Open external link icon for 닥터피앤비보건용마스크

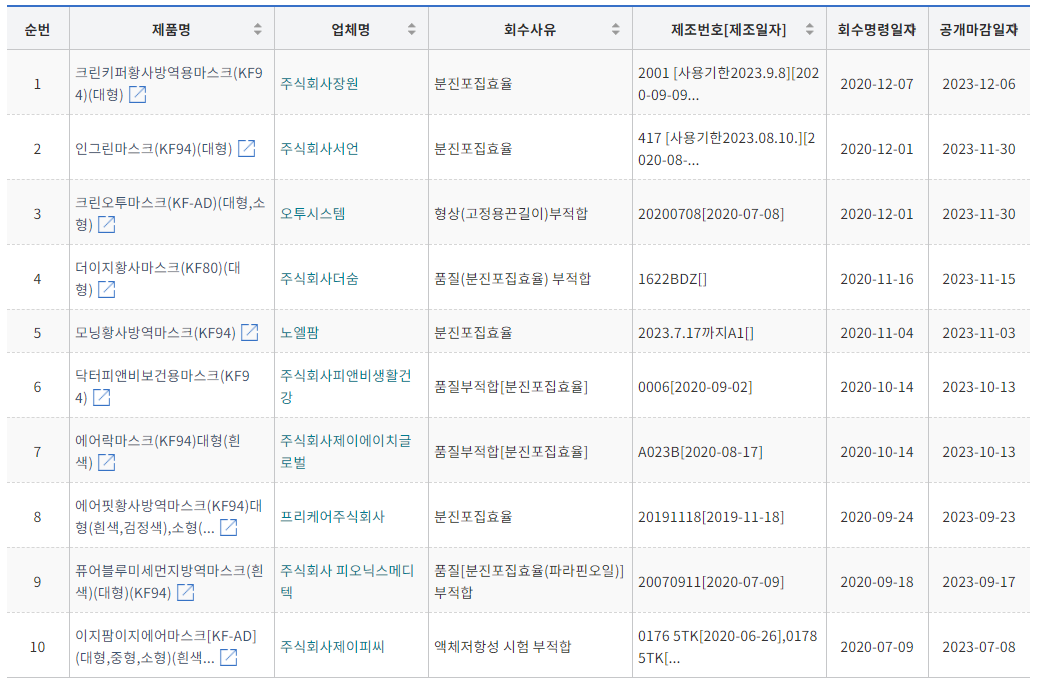tap(101, 398)
